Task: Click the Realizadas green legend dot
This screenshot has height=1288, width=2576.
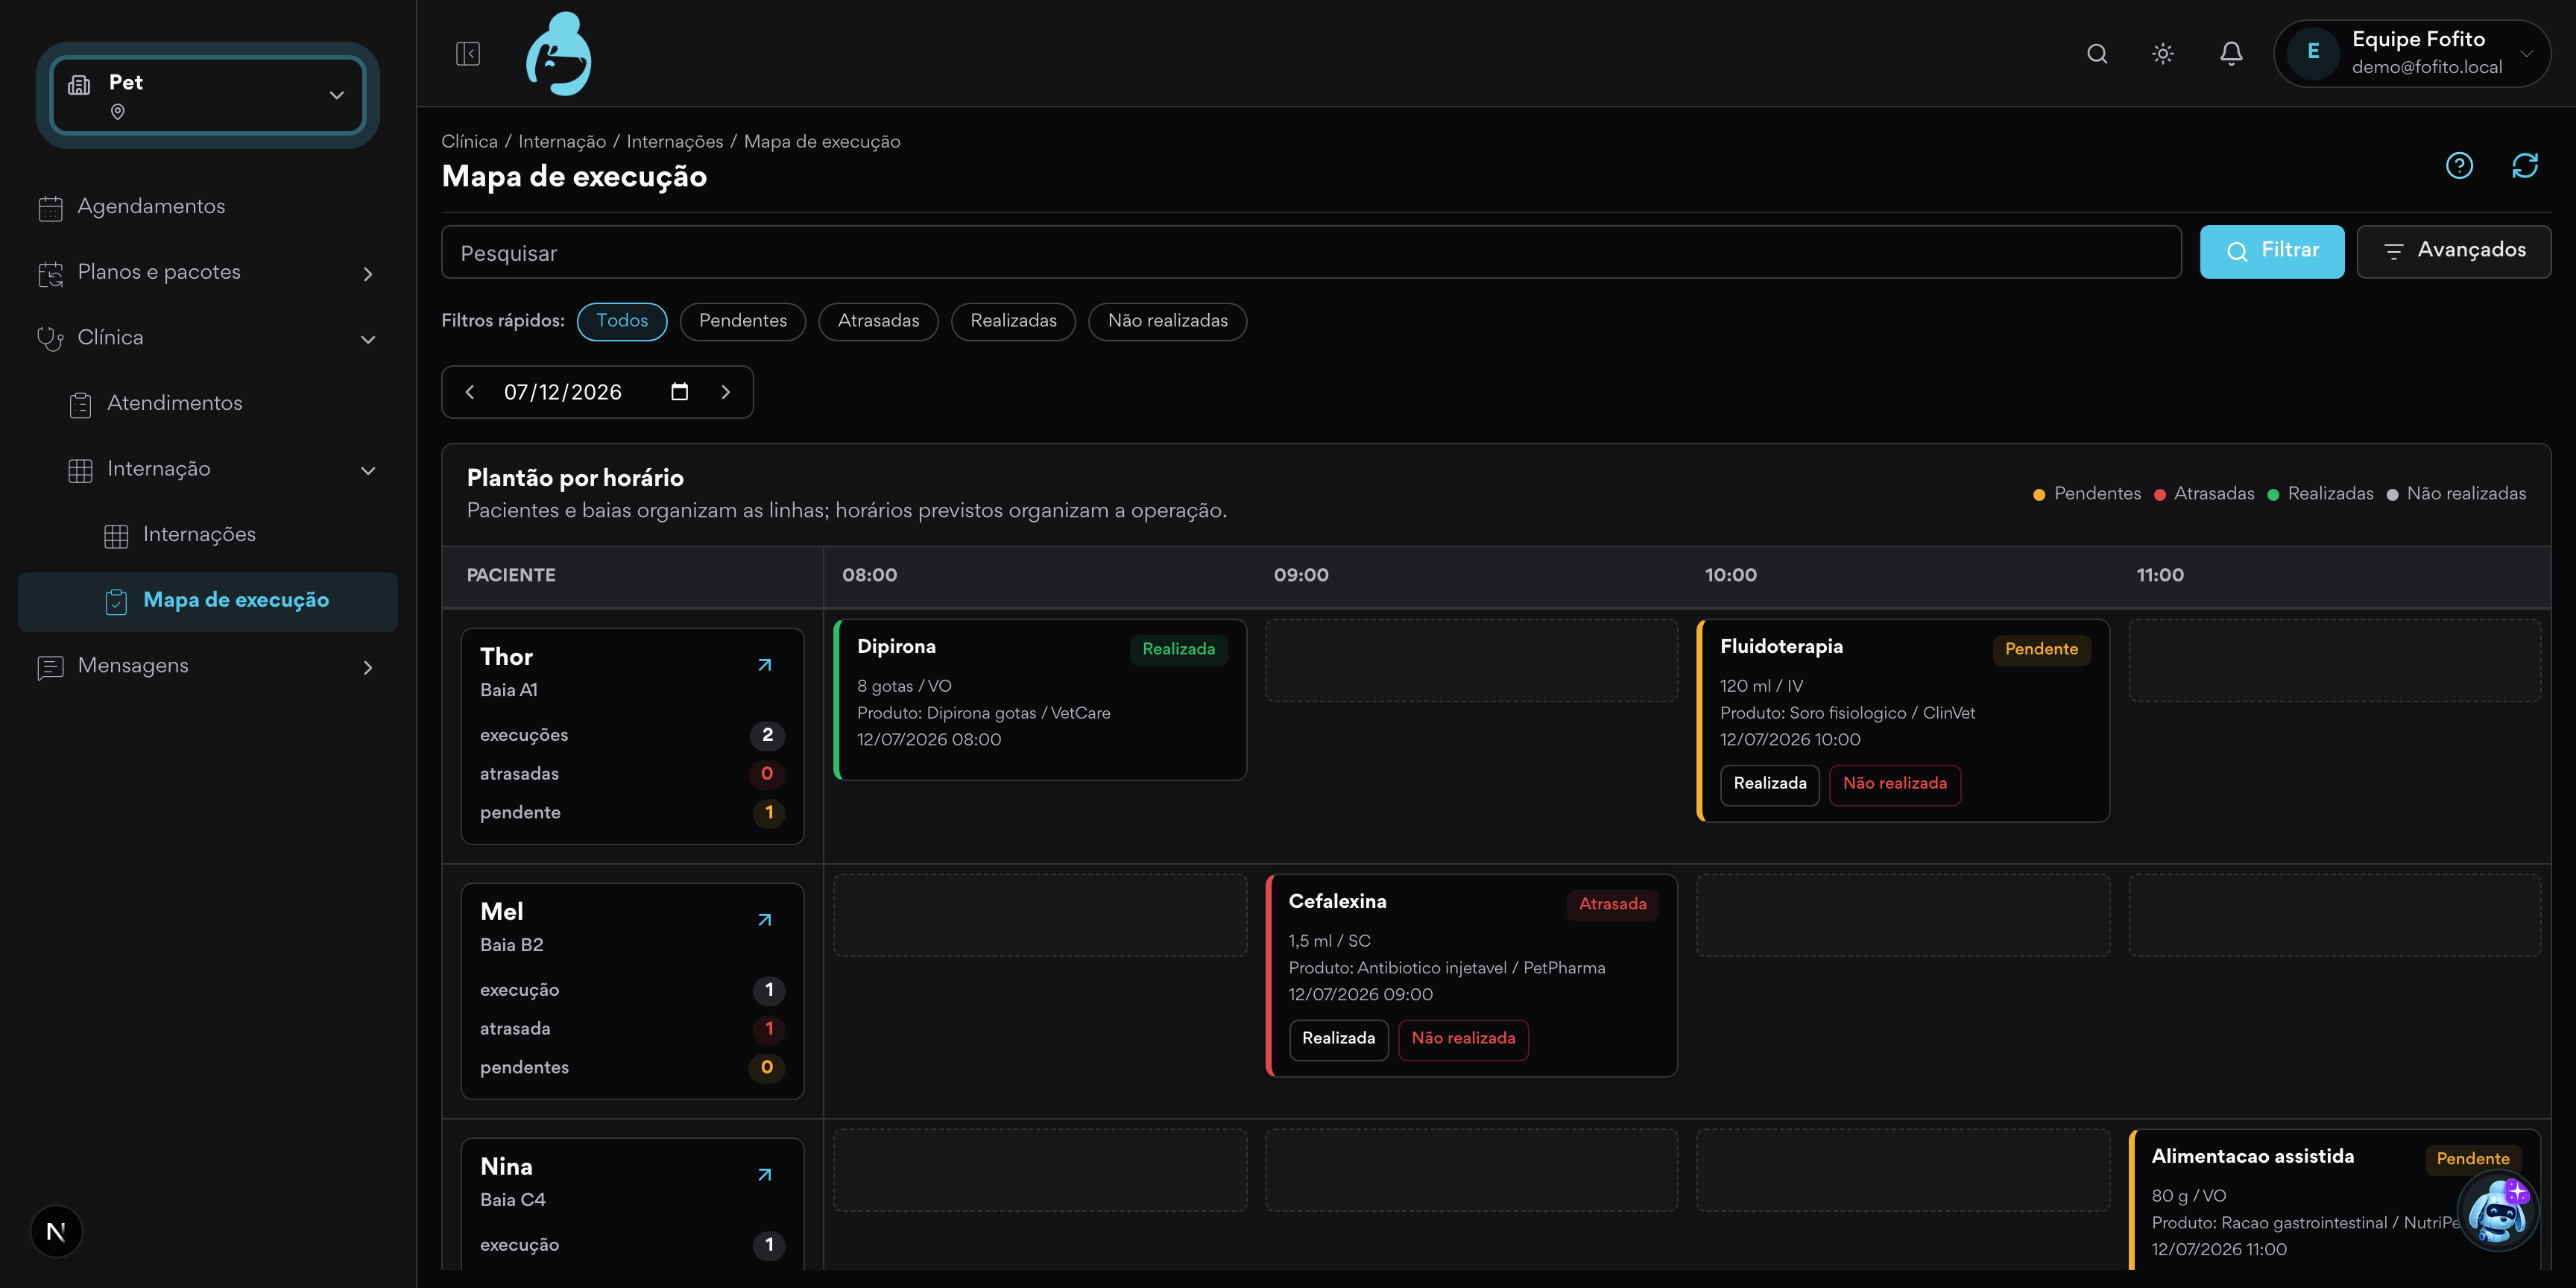Action: [2273, 495]
